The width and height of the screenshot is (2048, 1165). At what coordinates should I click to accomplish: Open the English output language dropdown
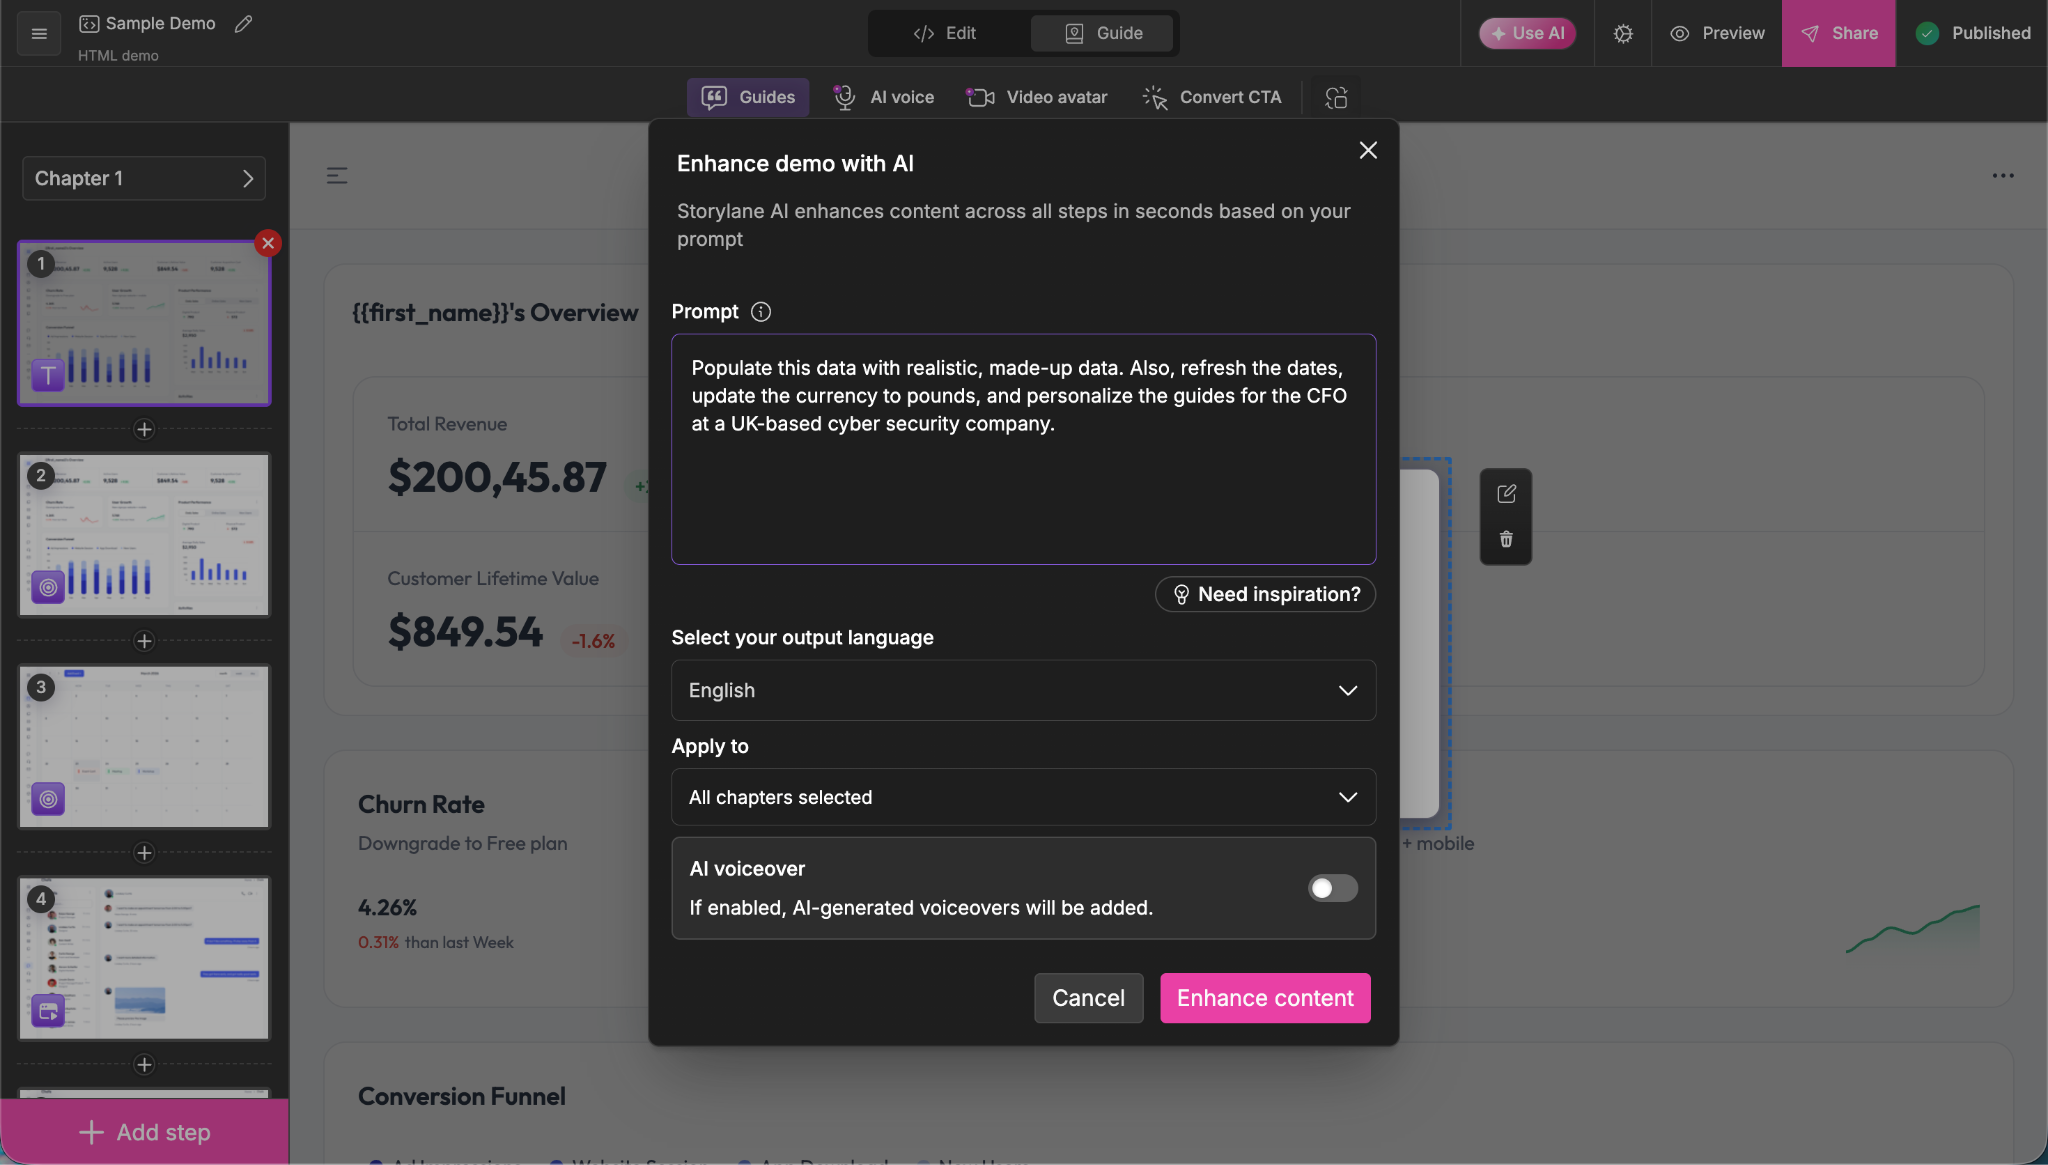click(1023, 690)
